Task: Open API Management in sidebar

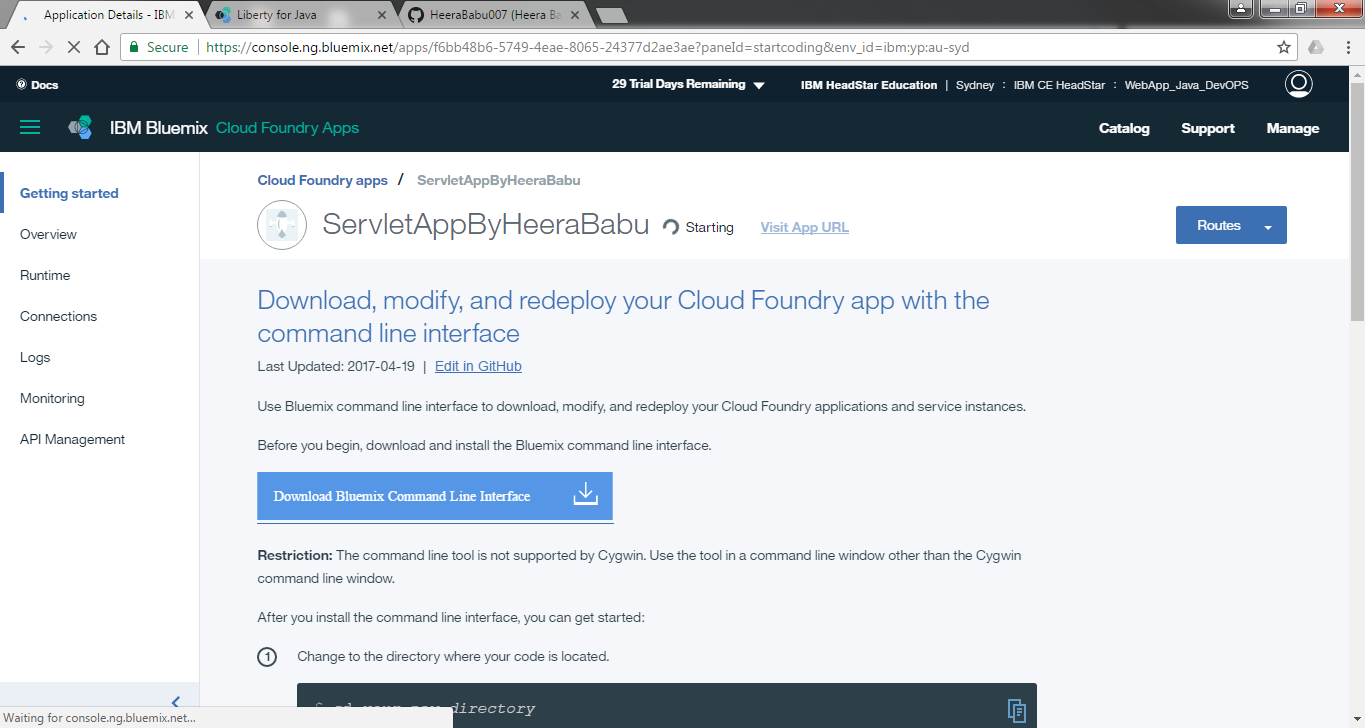Action: pyautogui.click(x=72, y=439)
